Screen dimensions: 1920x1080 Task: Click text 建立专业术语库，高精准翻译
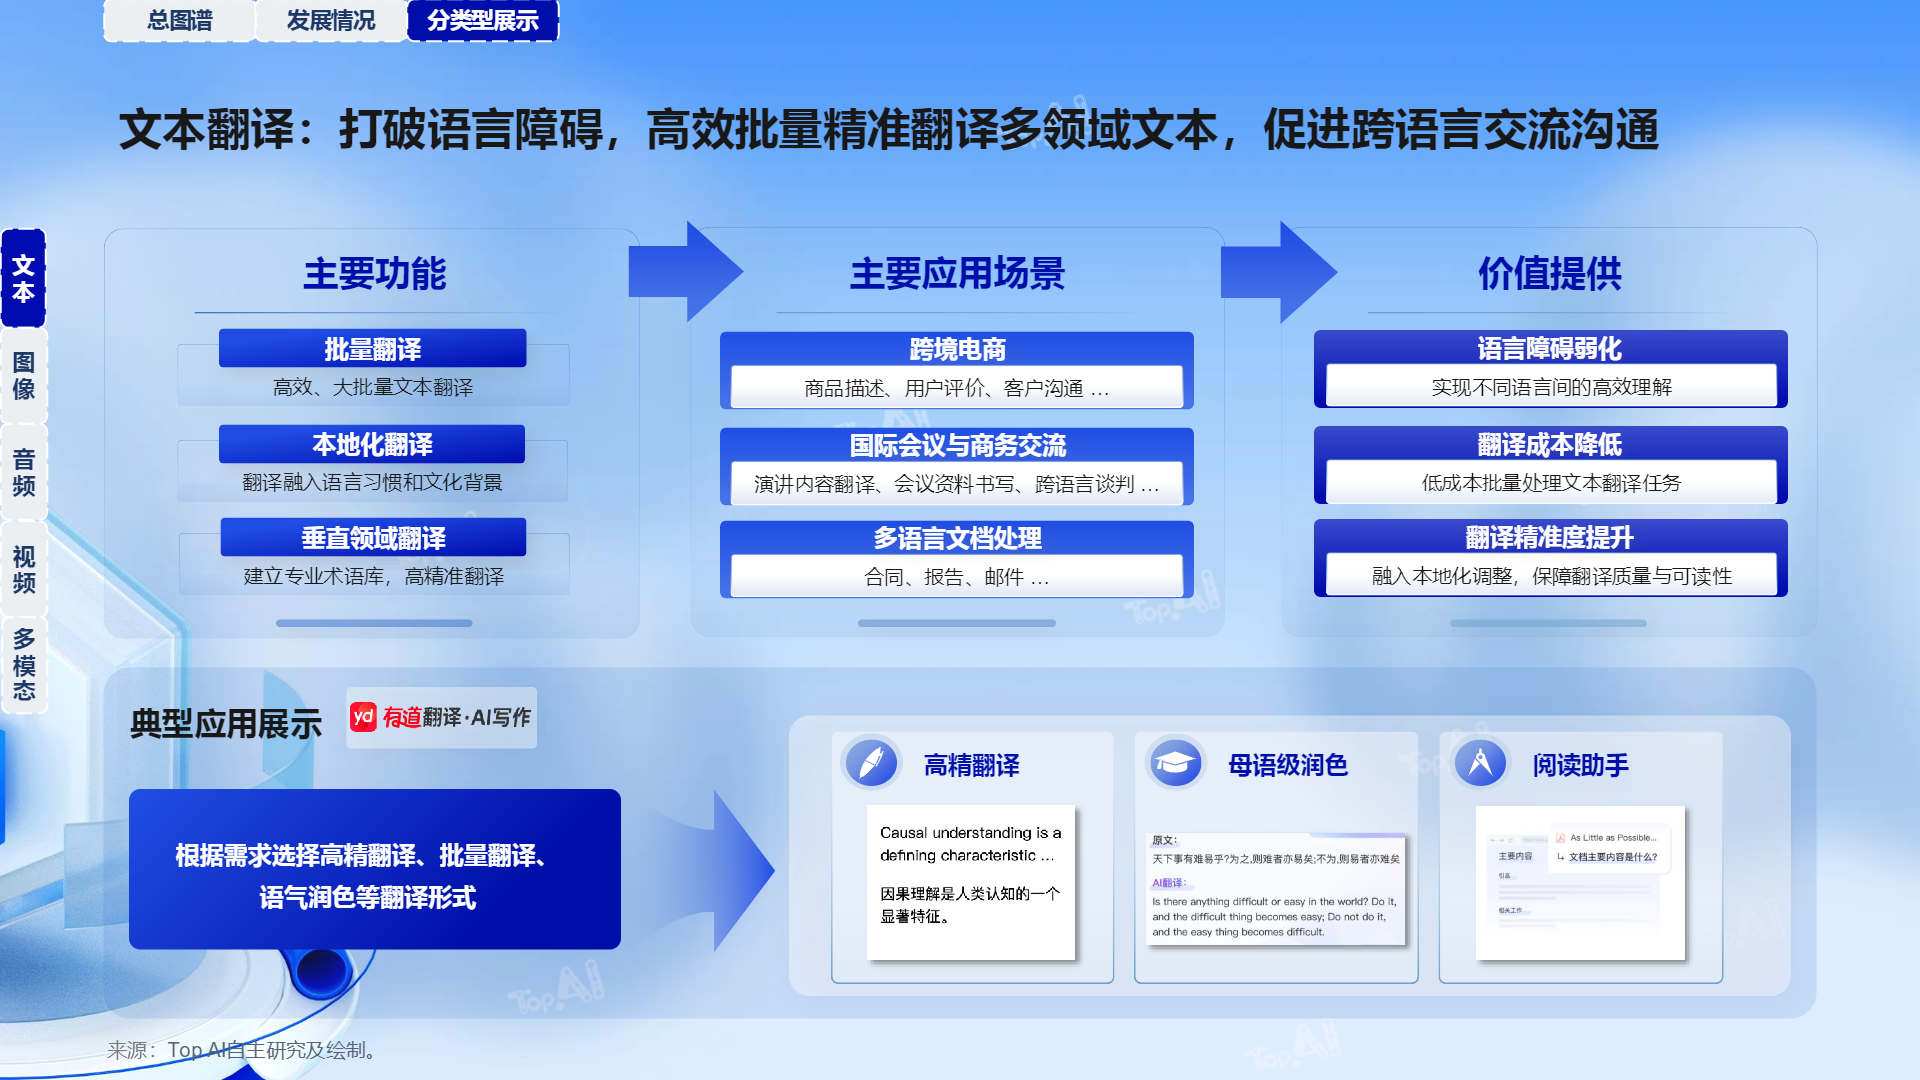tap(373, 576)
